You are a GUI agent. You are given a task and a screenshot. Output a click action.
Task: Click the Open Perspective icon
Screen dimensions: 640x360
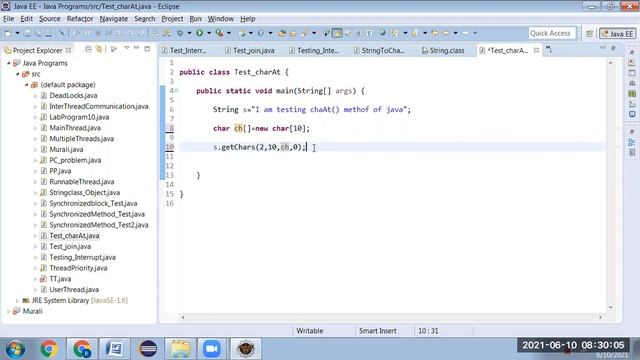click(589, 34)
